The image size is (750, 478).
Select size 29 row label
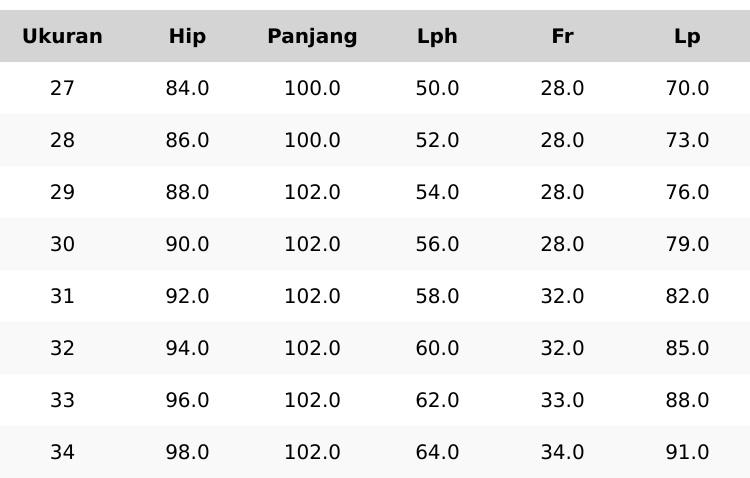tap(62, 193)
